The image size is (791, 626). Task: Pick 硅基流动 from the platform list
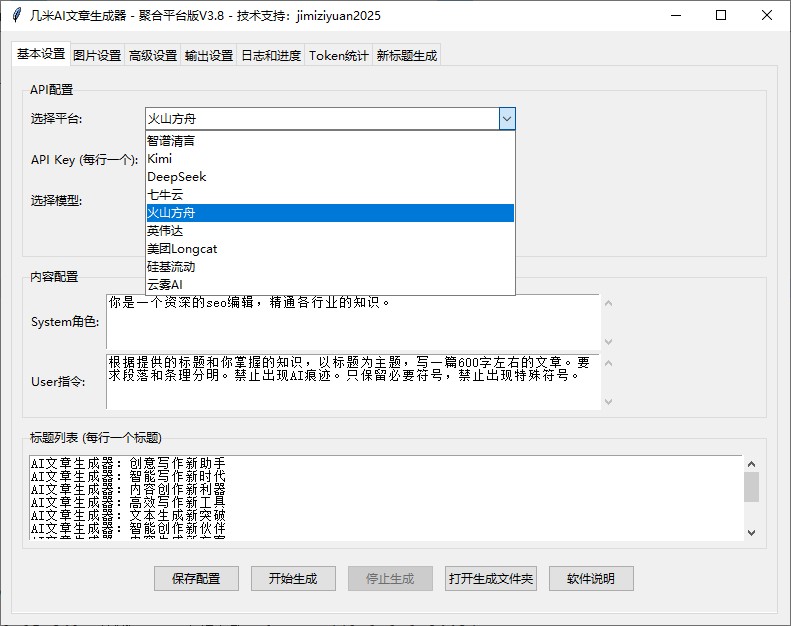pos(330,267)
